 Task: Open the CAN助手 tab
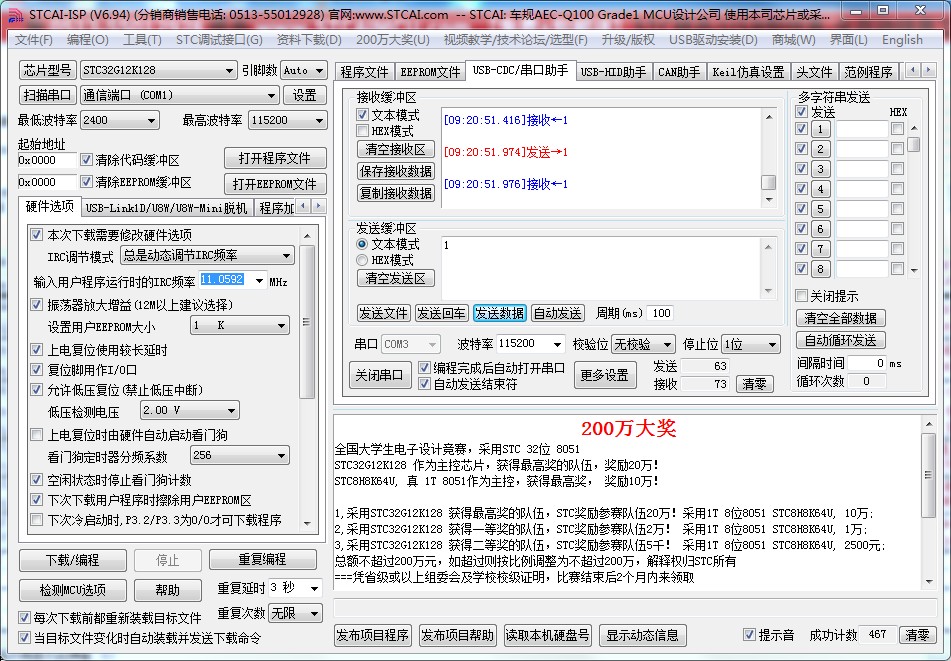pyautogui.click(x=679, y=72)
